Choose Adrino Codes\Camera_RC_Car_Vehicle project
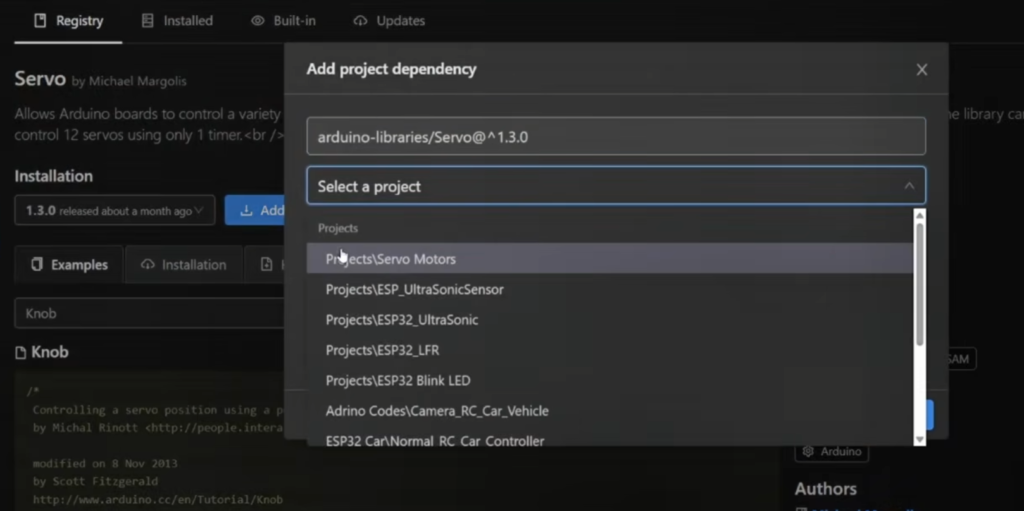This screenshot has height=511, width=1024. coord(610,411)
